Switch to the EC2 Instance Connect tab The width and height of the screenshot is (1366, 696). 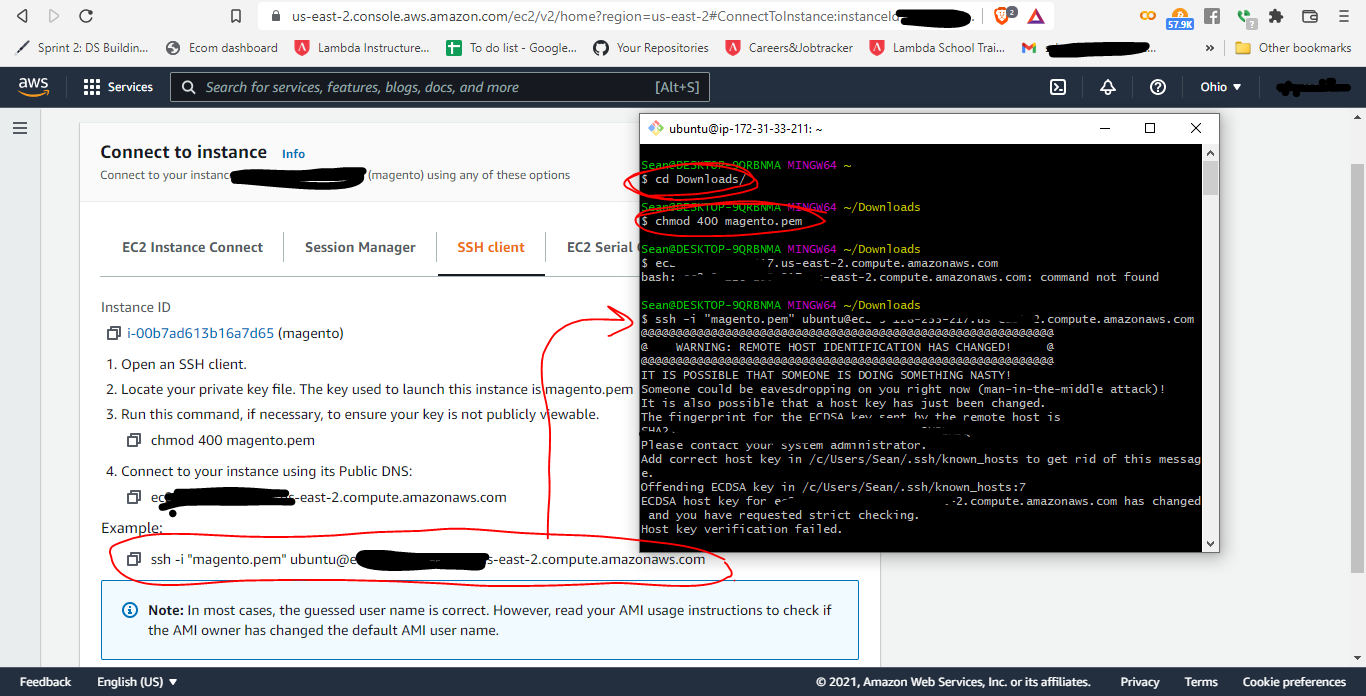[x=193, y=247]
